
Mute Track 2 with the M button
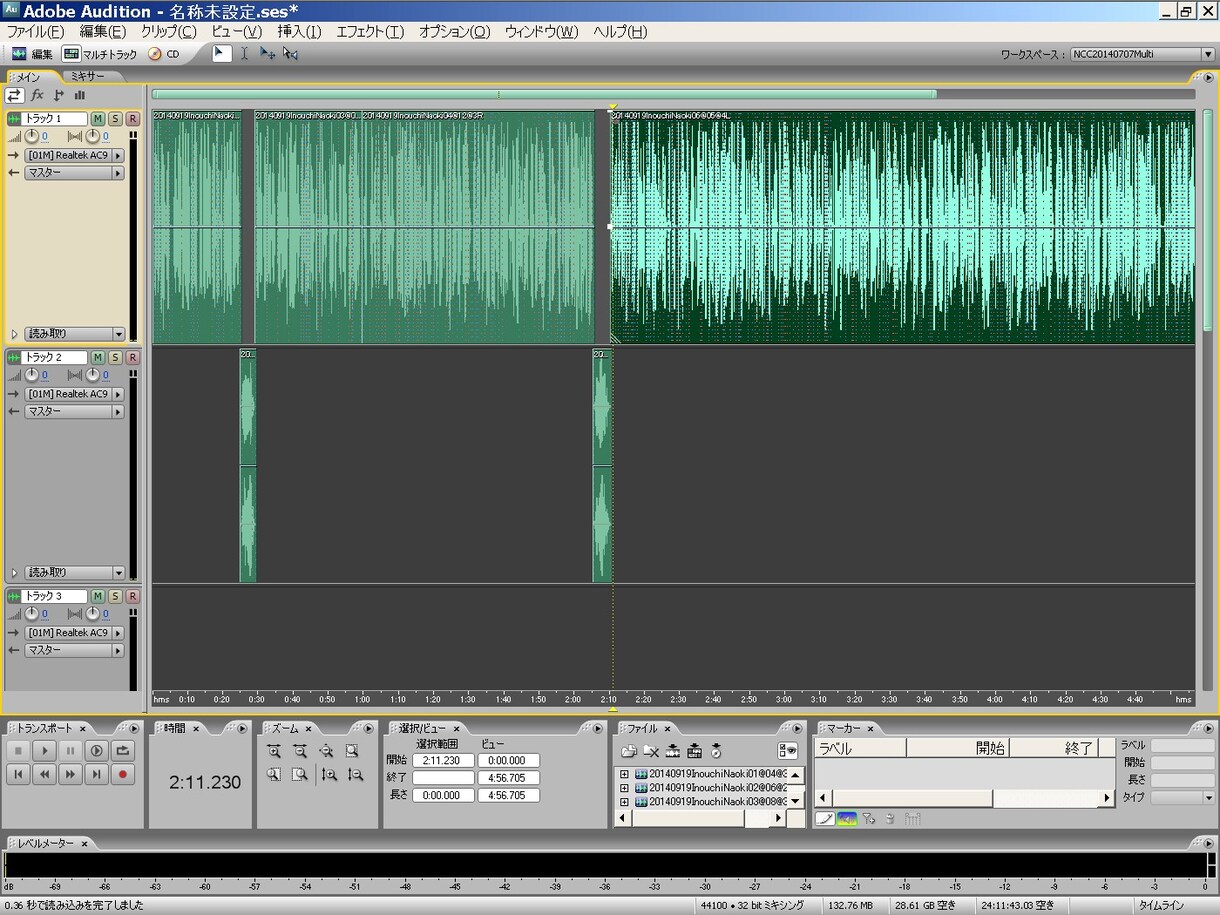click(98, 358)
